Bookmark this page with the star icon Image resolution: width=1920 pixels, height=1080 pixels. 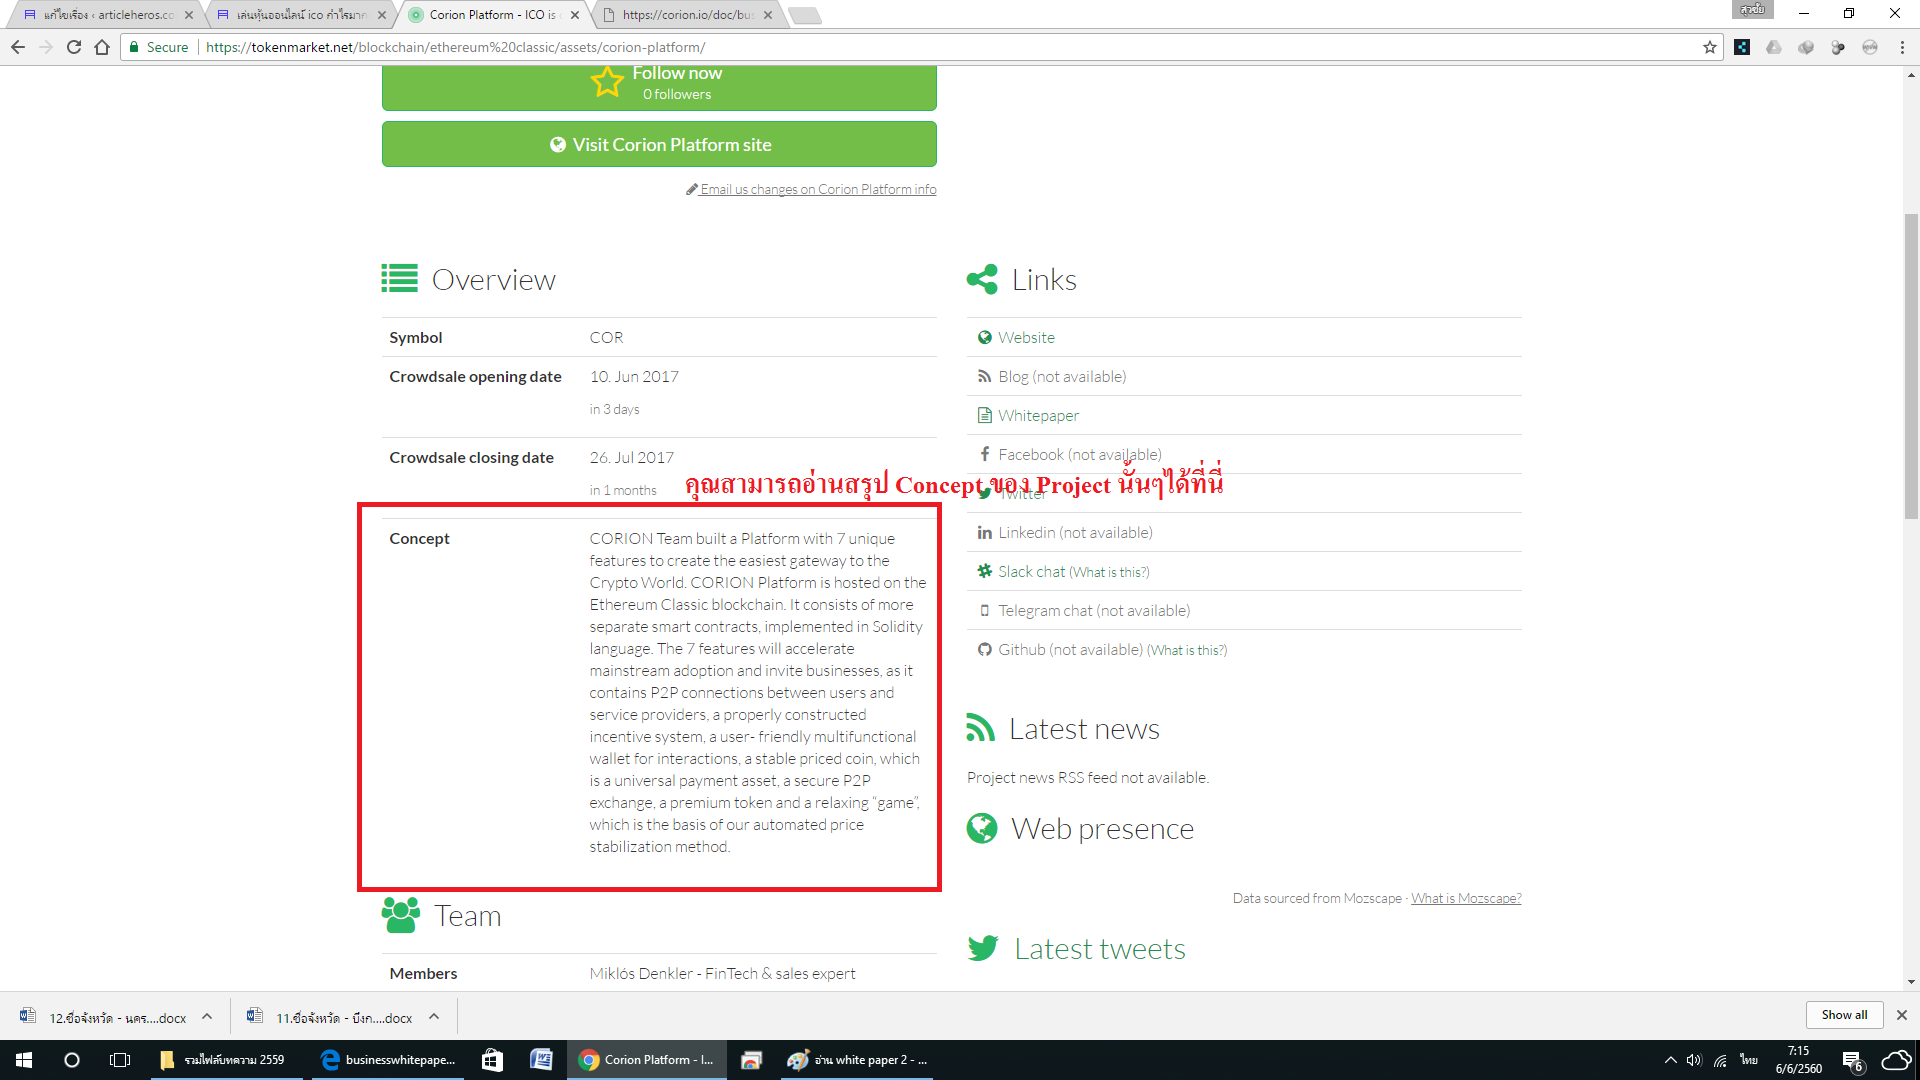pyautogui.click(x=1710, y=47)
